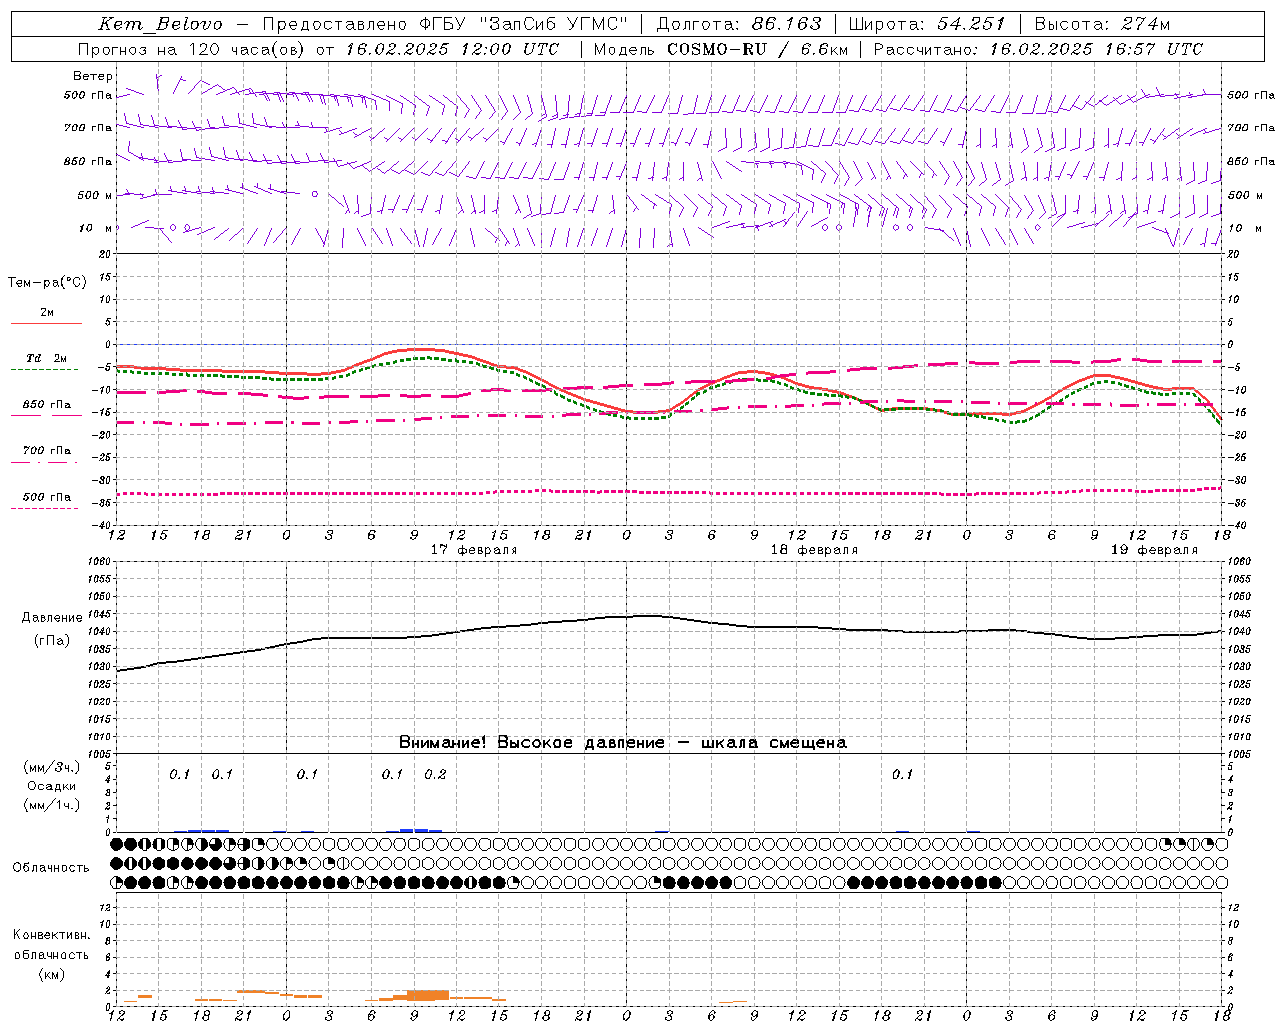This screenshot has width=1280, height=1024.
Task: Select the text "ЗапСиб УГМС" in the title
Action: coord(554,24)
